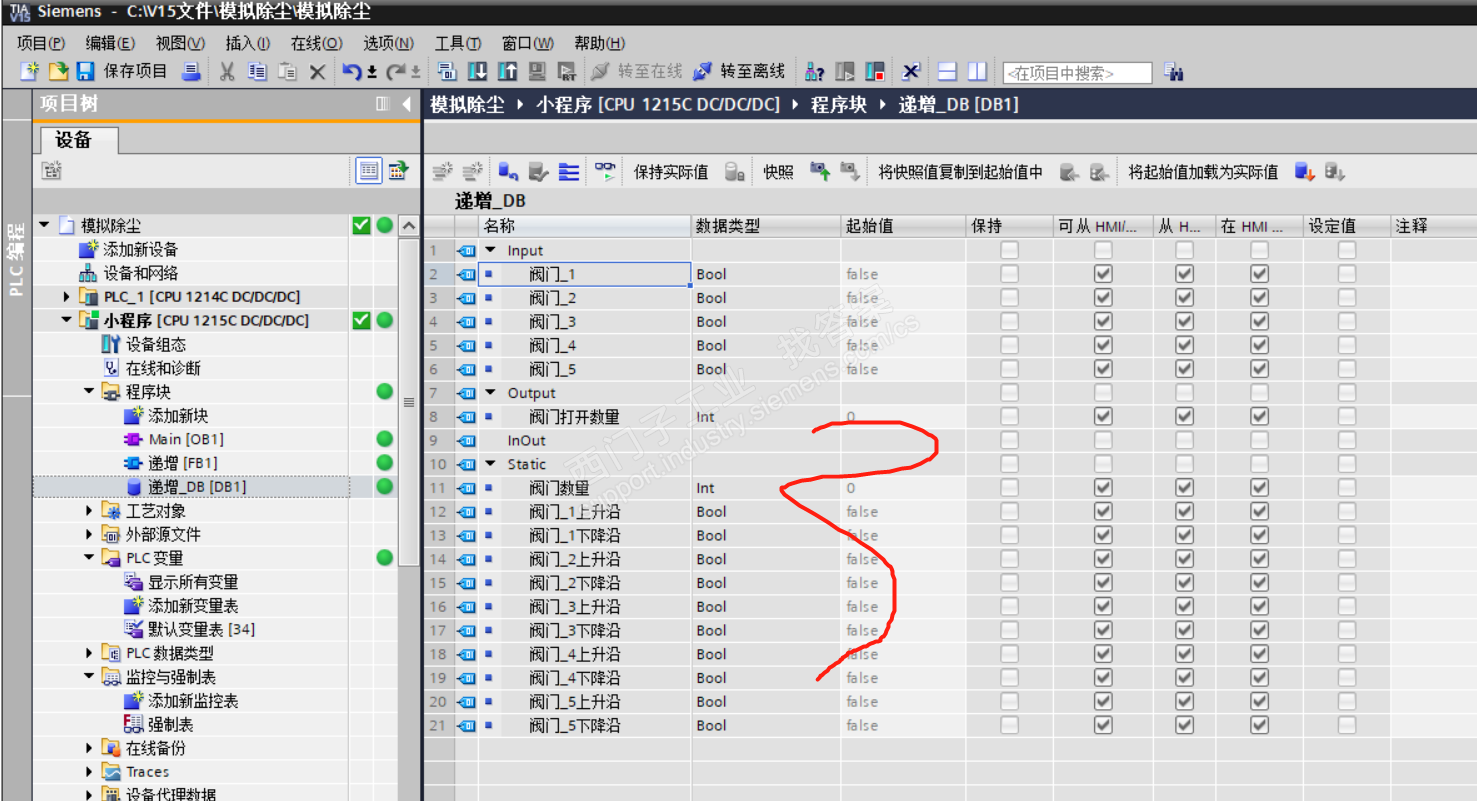Image resolution: width=1477 pixels, height=801 pixels.
Task: Click the snapshot camera icon with green arrow
Action: click(820, 172)
